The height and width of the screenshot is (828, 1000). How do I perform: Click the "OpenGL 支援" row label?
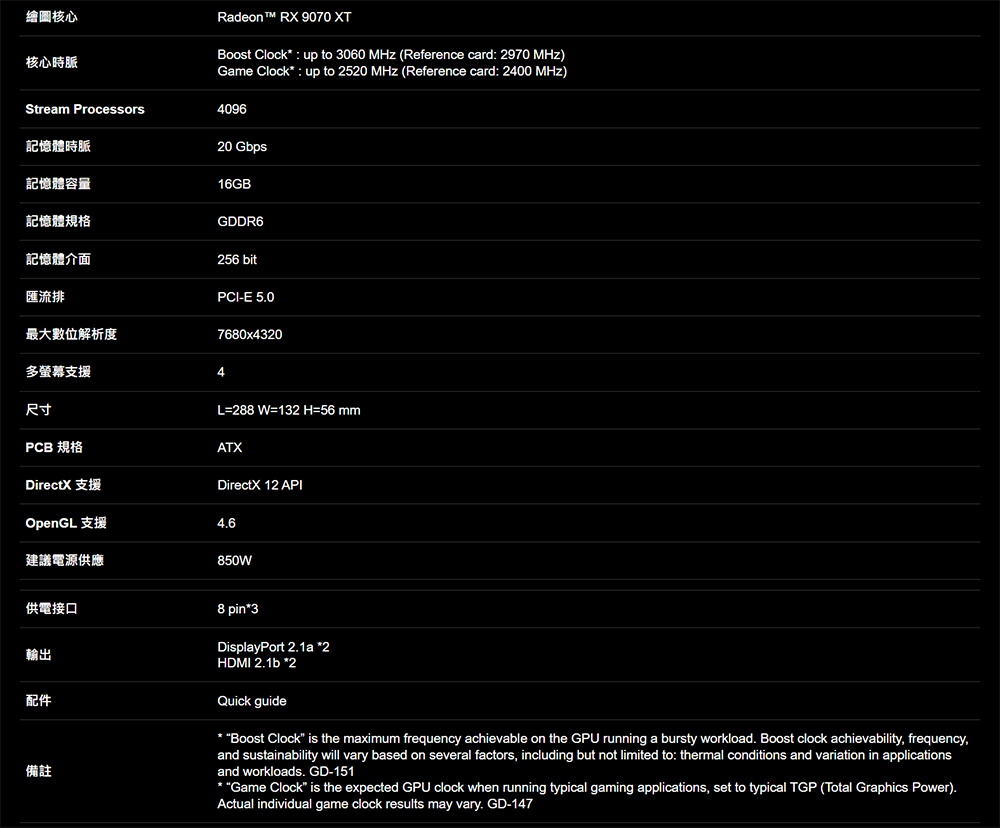pyautogui.click(x=66, y=523)
